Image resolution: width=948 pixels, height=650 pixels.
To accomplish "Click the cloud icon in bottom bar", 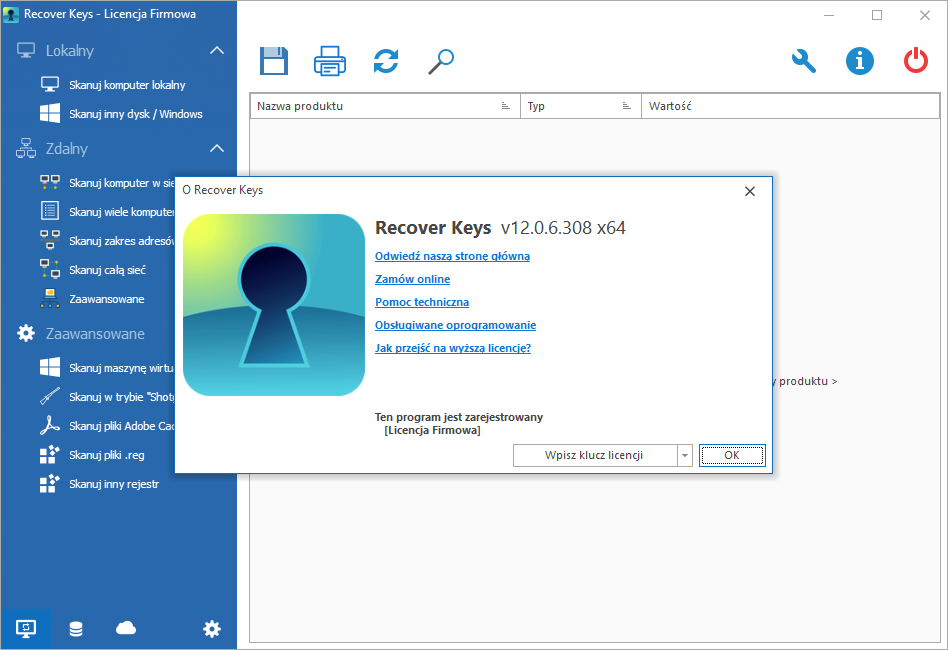I will point(126,628).
